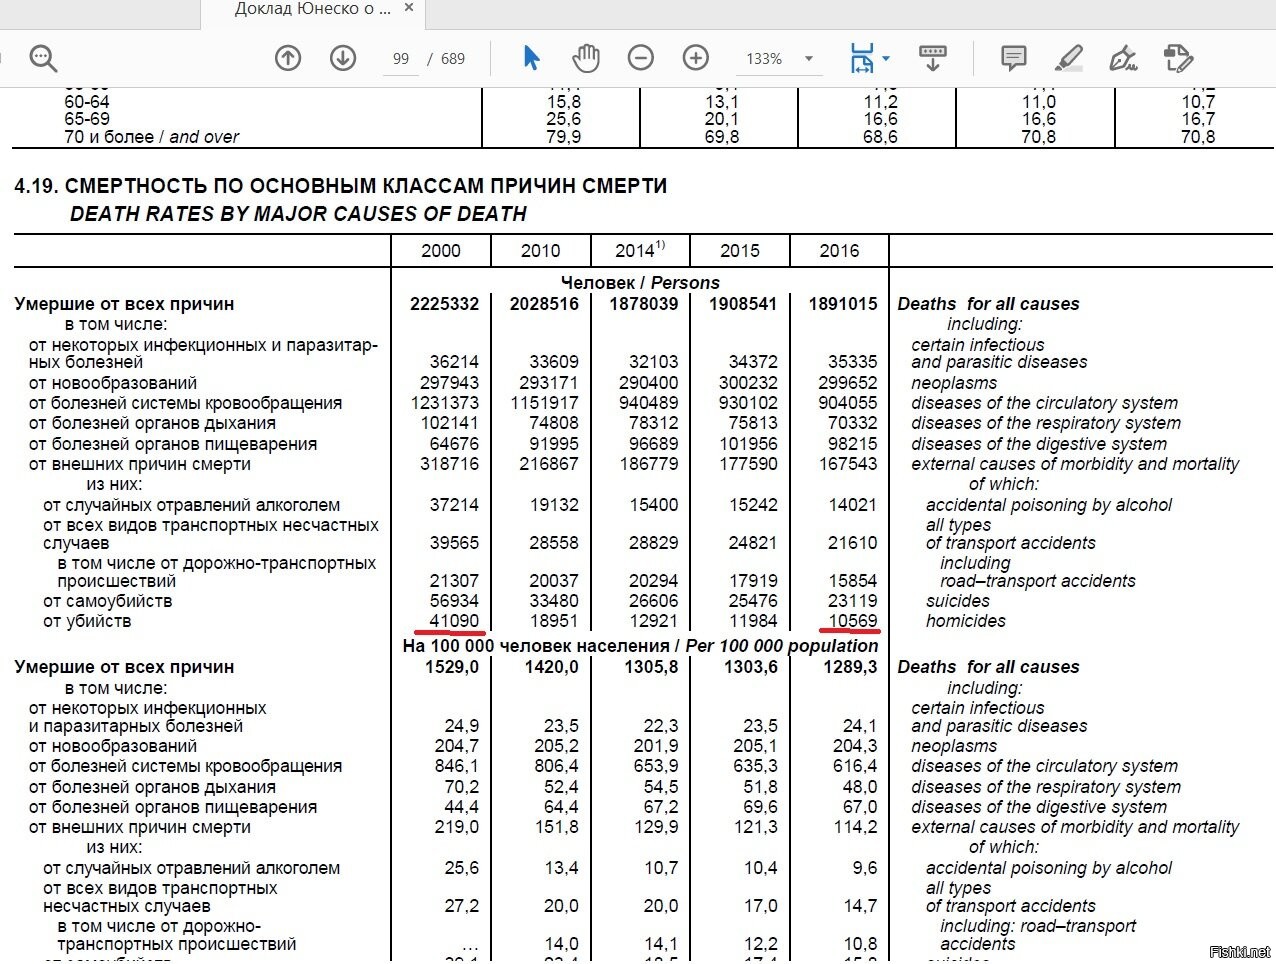Select the highlighter pen tool
Screen dimensions: 1276x964
click(1069, 58)
